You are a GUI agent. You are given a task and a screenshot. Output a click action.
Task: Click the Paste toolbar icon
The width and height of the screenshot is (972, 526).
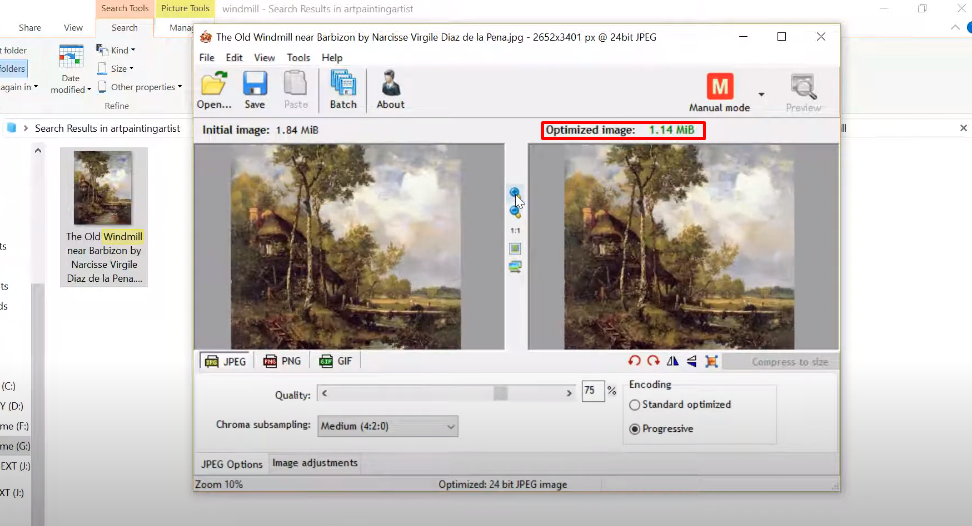[x=296, y=84]
